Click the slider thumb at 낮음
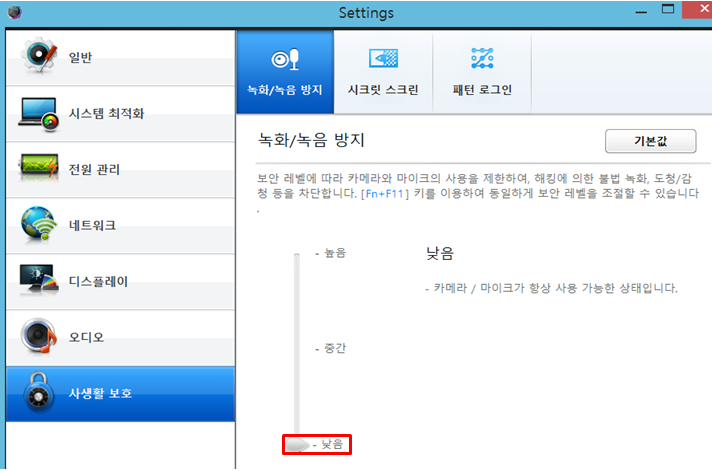This screenshot has width=712, height=471. pos(297,445)
